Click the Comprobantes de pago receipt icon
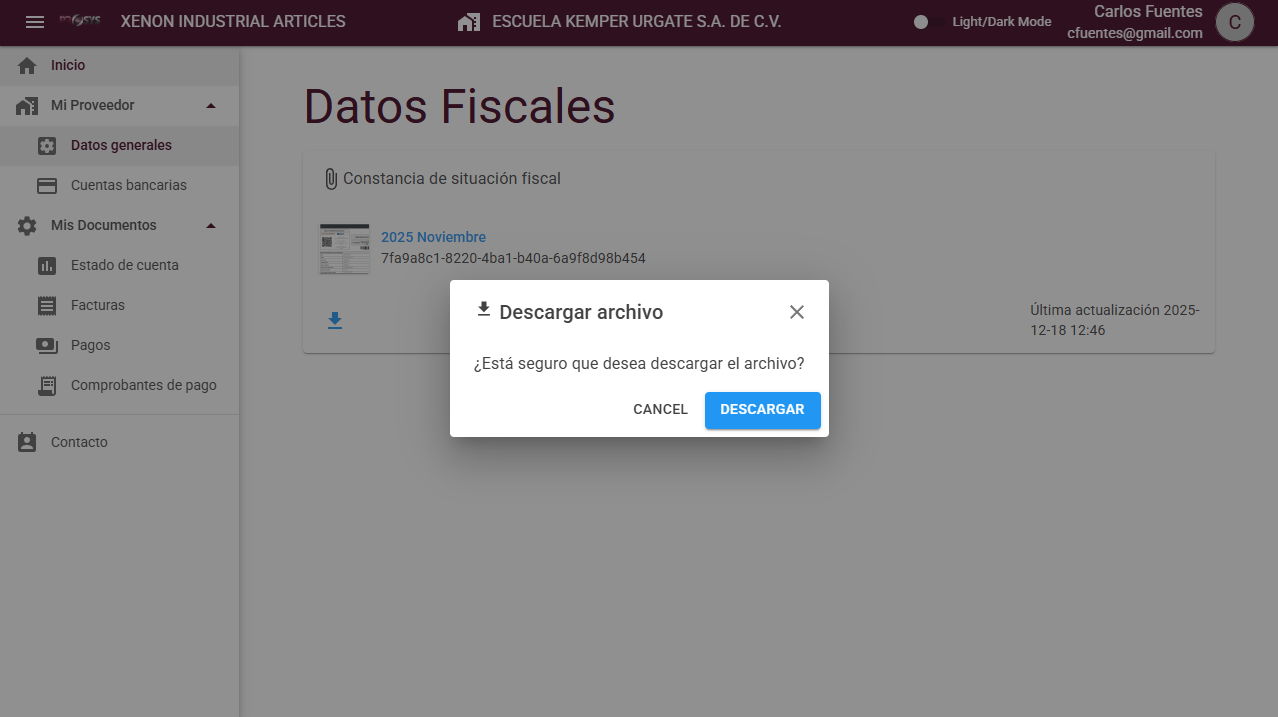The image size is (1278, 717). [x=47, y=386]
